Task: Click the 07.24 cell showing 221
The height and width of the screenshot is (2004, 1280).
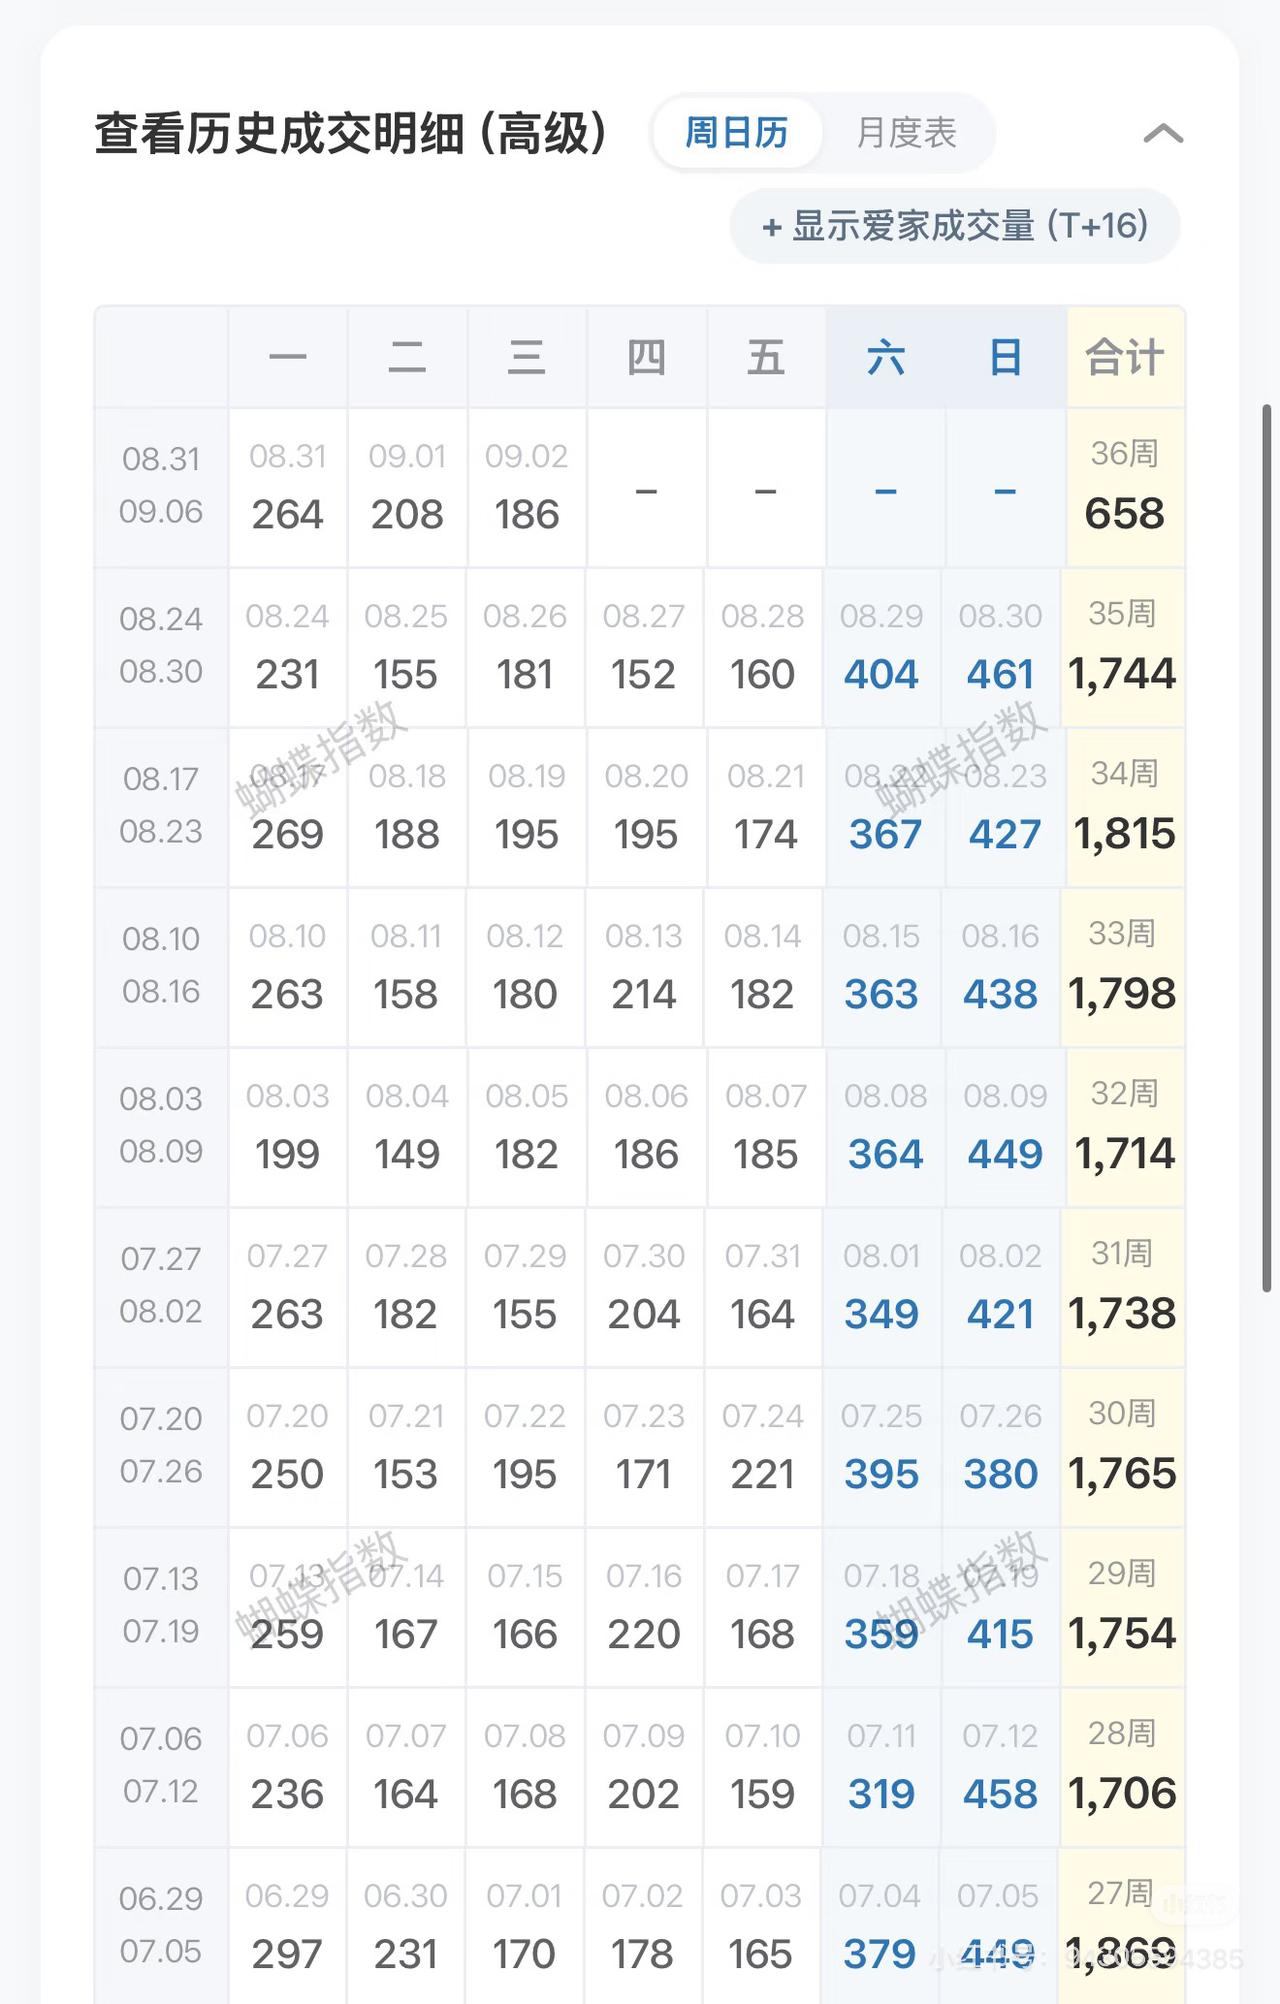Action: click(x=762, y=1447)
